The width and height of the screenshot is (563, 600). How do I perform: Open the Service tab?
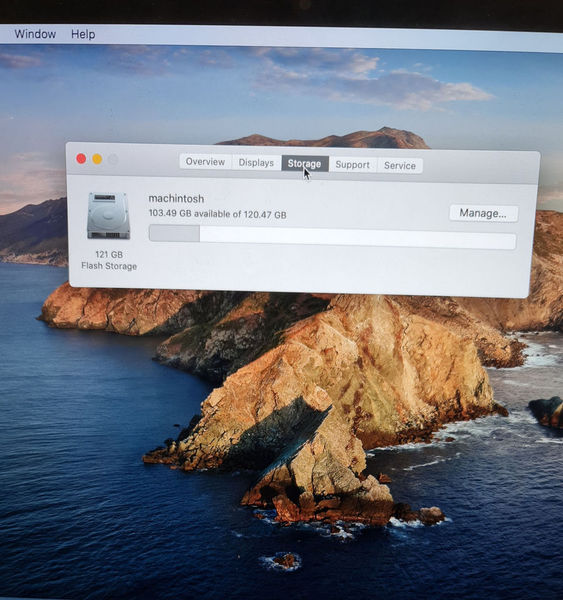tap(400, 166)
